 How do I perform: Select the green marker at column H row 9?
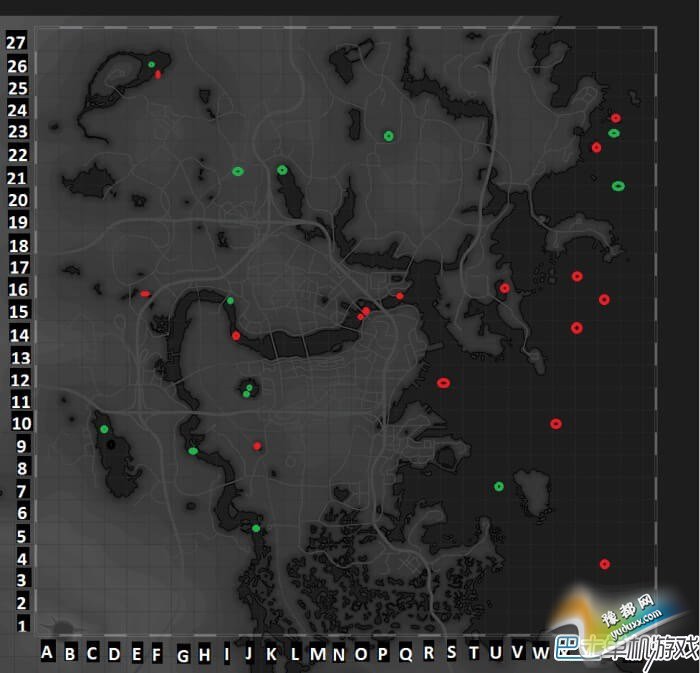[x=193, y=451]
